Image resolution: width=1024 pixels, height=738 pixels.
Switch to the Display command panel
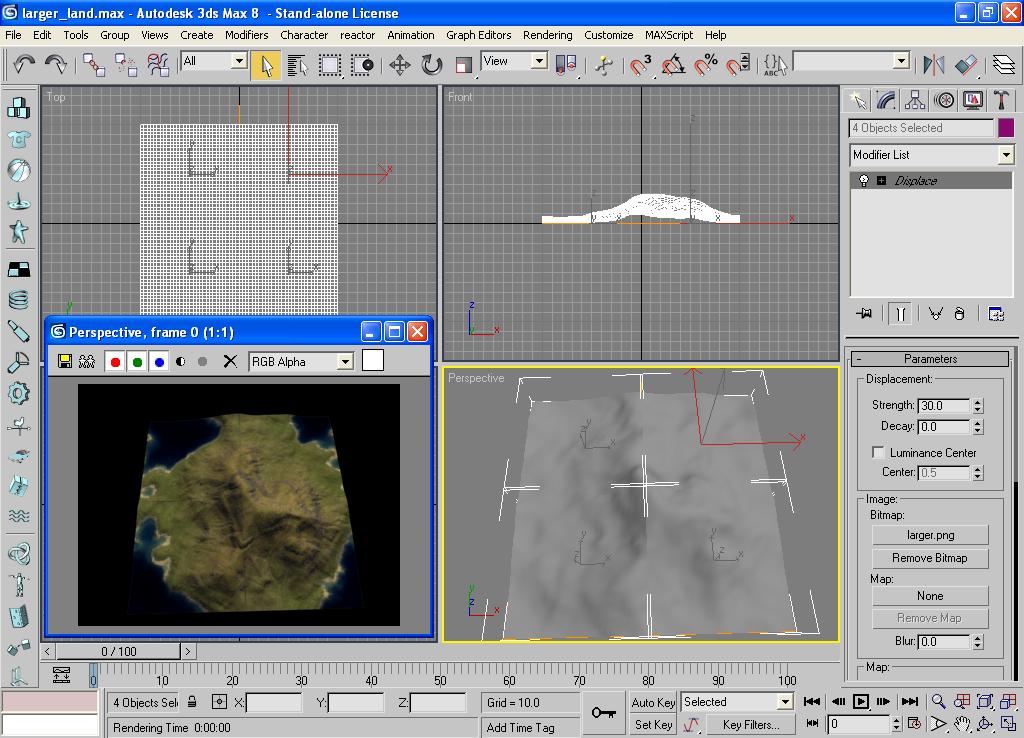[973, 100]
